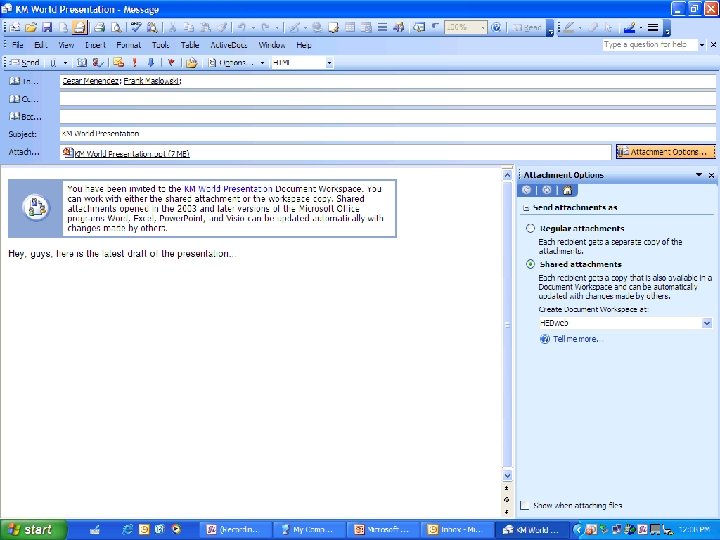This screenshot has height=540, width=720.
Task: Click the Document Workspace icon in the message body
Action: (x=35, y=207)
